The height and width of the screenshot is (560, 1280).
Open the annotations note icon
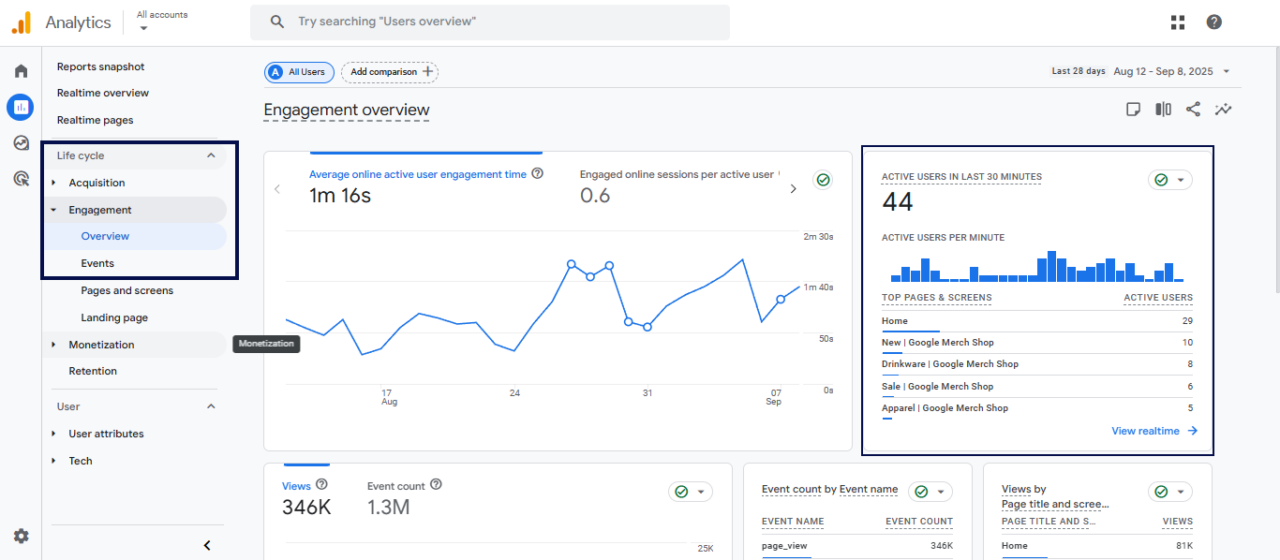1133,110
